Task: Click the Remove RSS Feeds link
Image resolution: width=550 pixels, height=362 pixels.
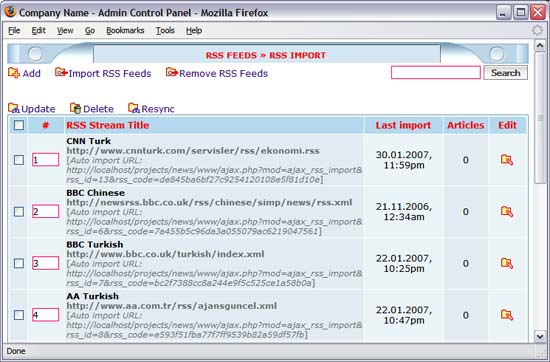Action: coord(223,73)
